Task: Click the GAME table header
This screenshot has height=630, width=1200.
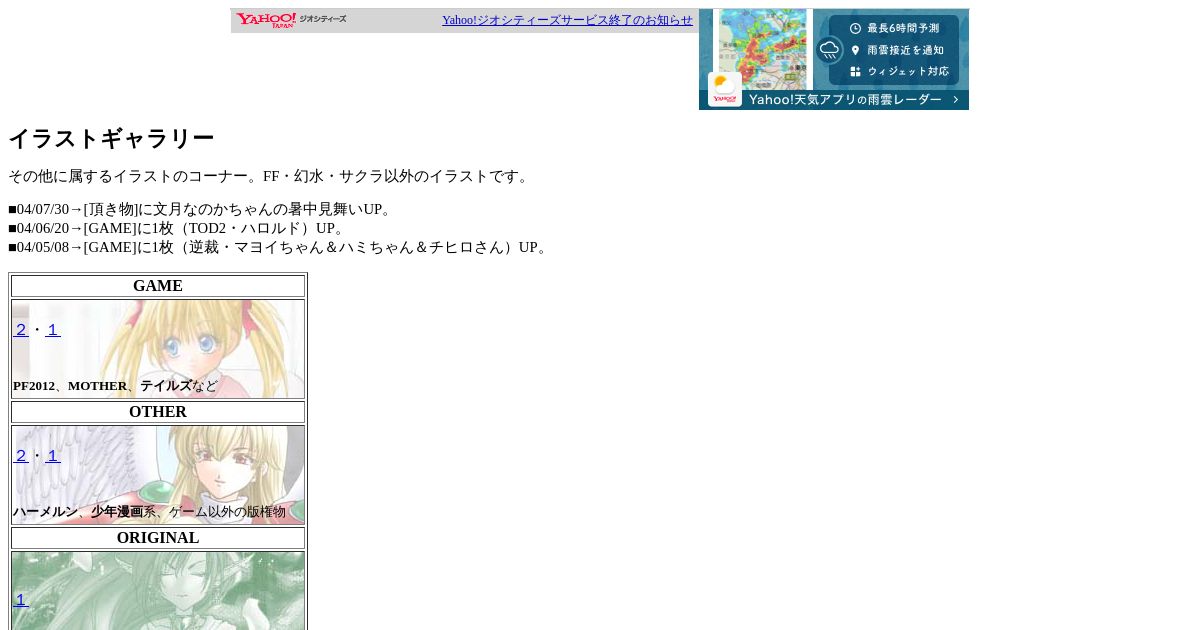Action: (158, 286)
